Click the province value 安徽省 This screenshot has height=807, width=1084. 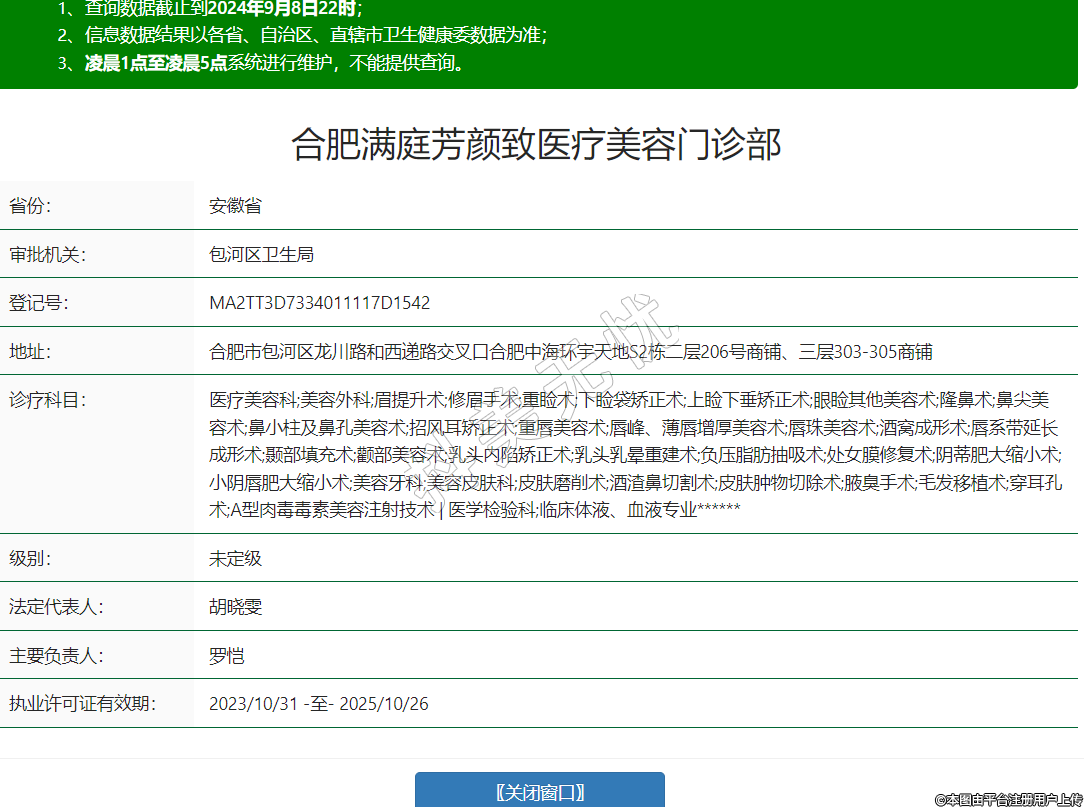coord(235,206)
